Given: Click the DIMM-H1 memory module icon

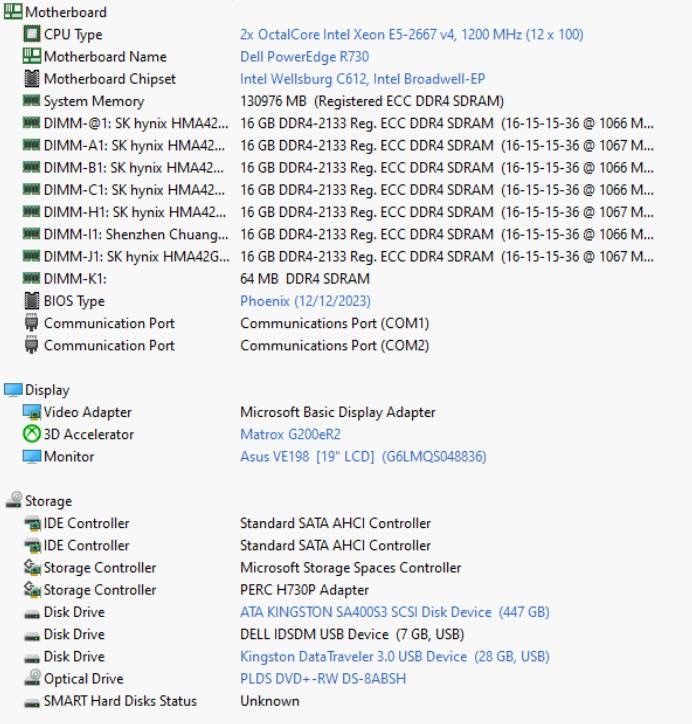Looking at the screenshot, I should click(31, 211).
